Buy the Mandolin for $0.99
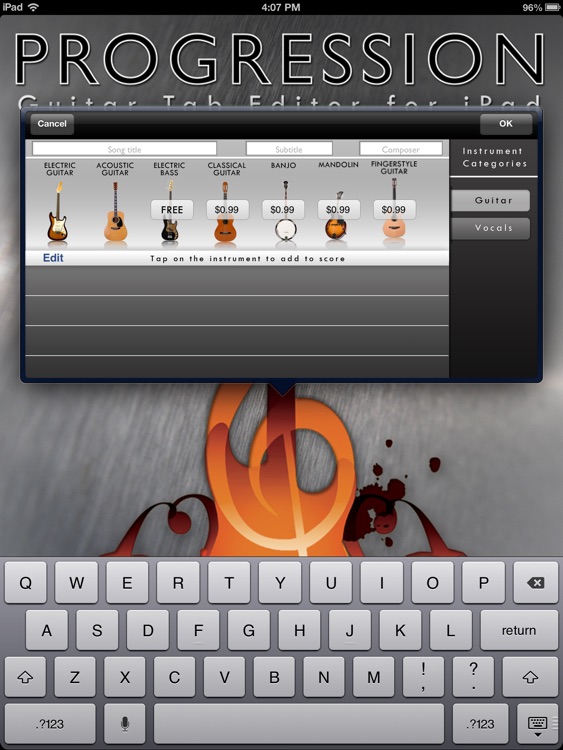 click(x=338, y=210)
